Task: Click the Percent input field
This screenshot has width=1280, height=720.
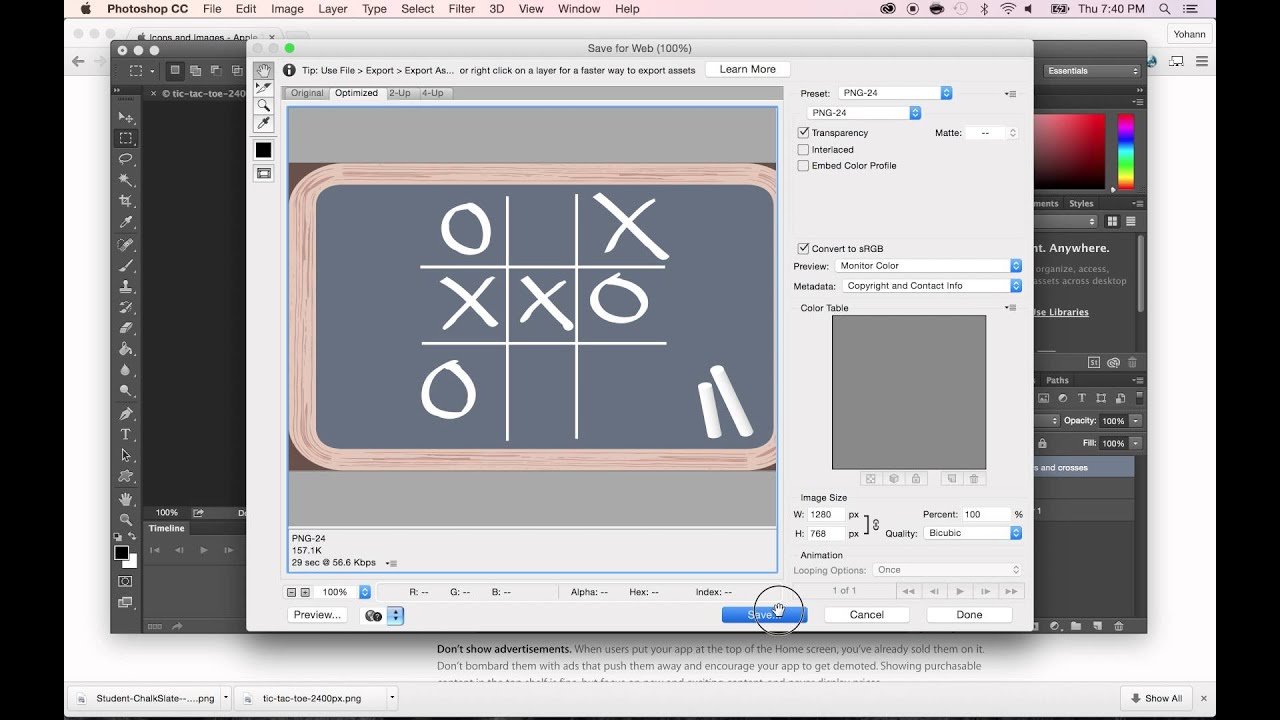Action: pyautogui.click(x=986, y=514)
